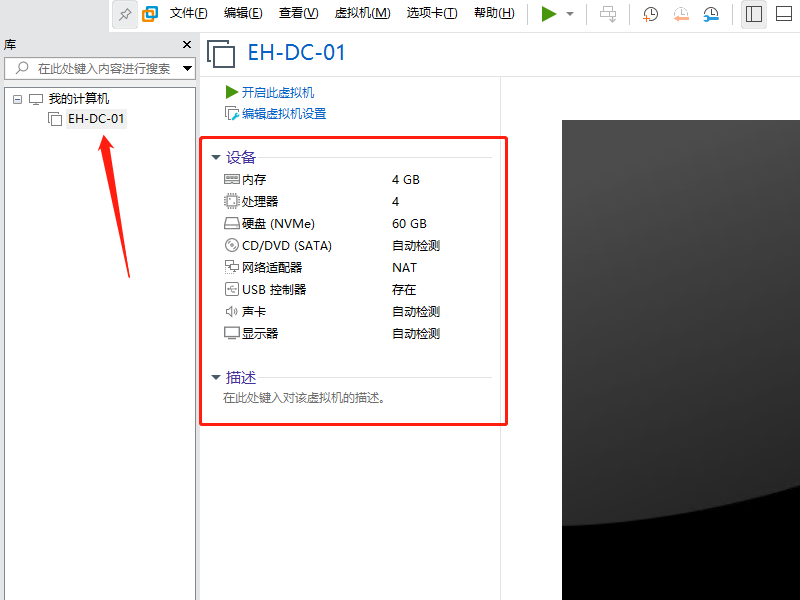Click the VMware Workstation logo icon
The width and height of the screenshot is (800, 600).
(x=151, y=14)
